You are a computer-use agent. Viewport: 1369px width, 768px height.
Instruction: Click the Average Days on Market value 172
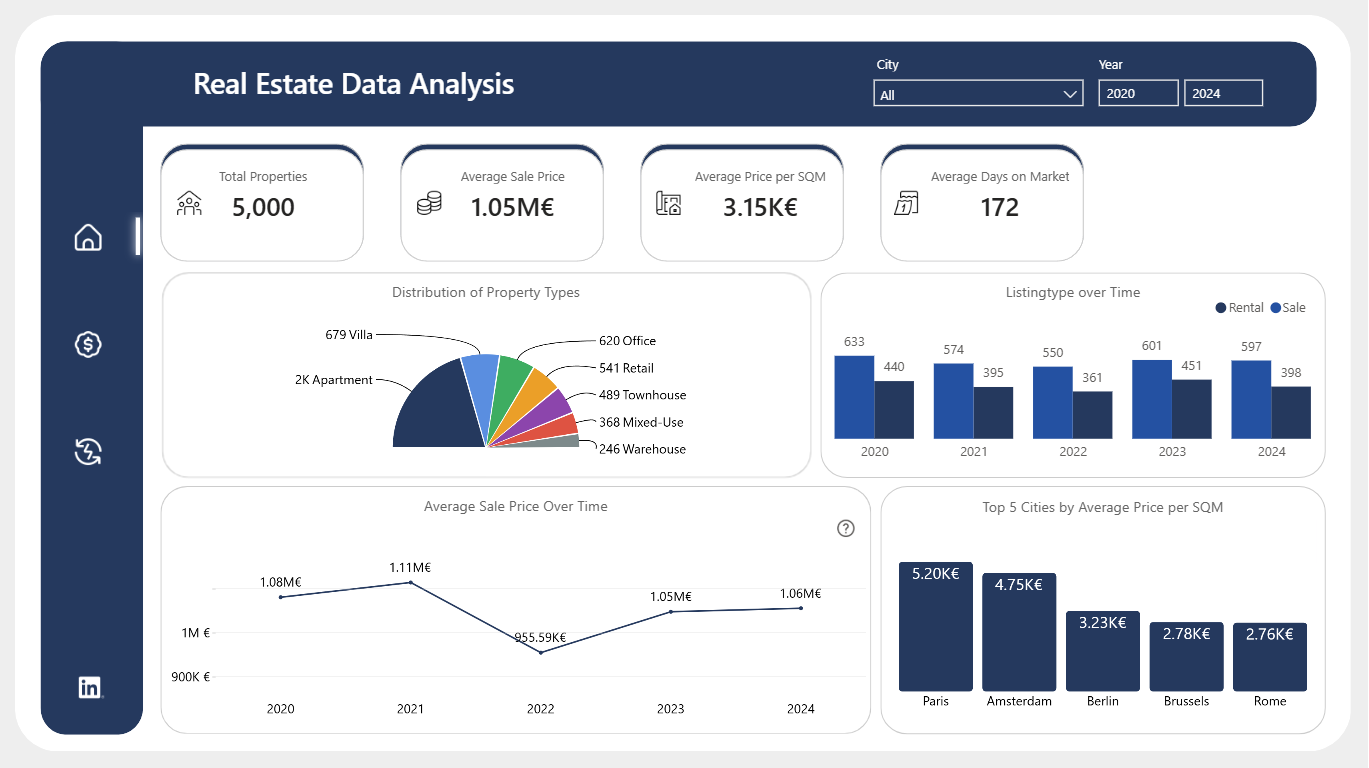click(1000, 207)
